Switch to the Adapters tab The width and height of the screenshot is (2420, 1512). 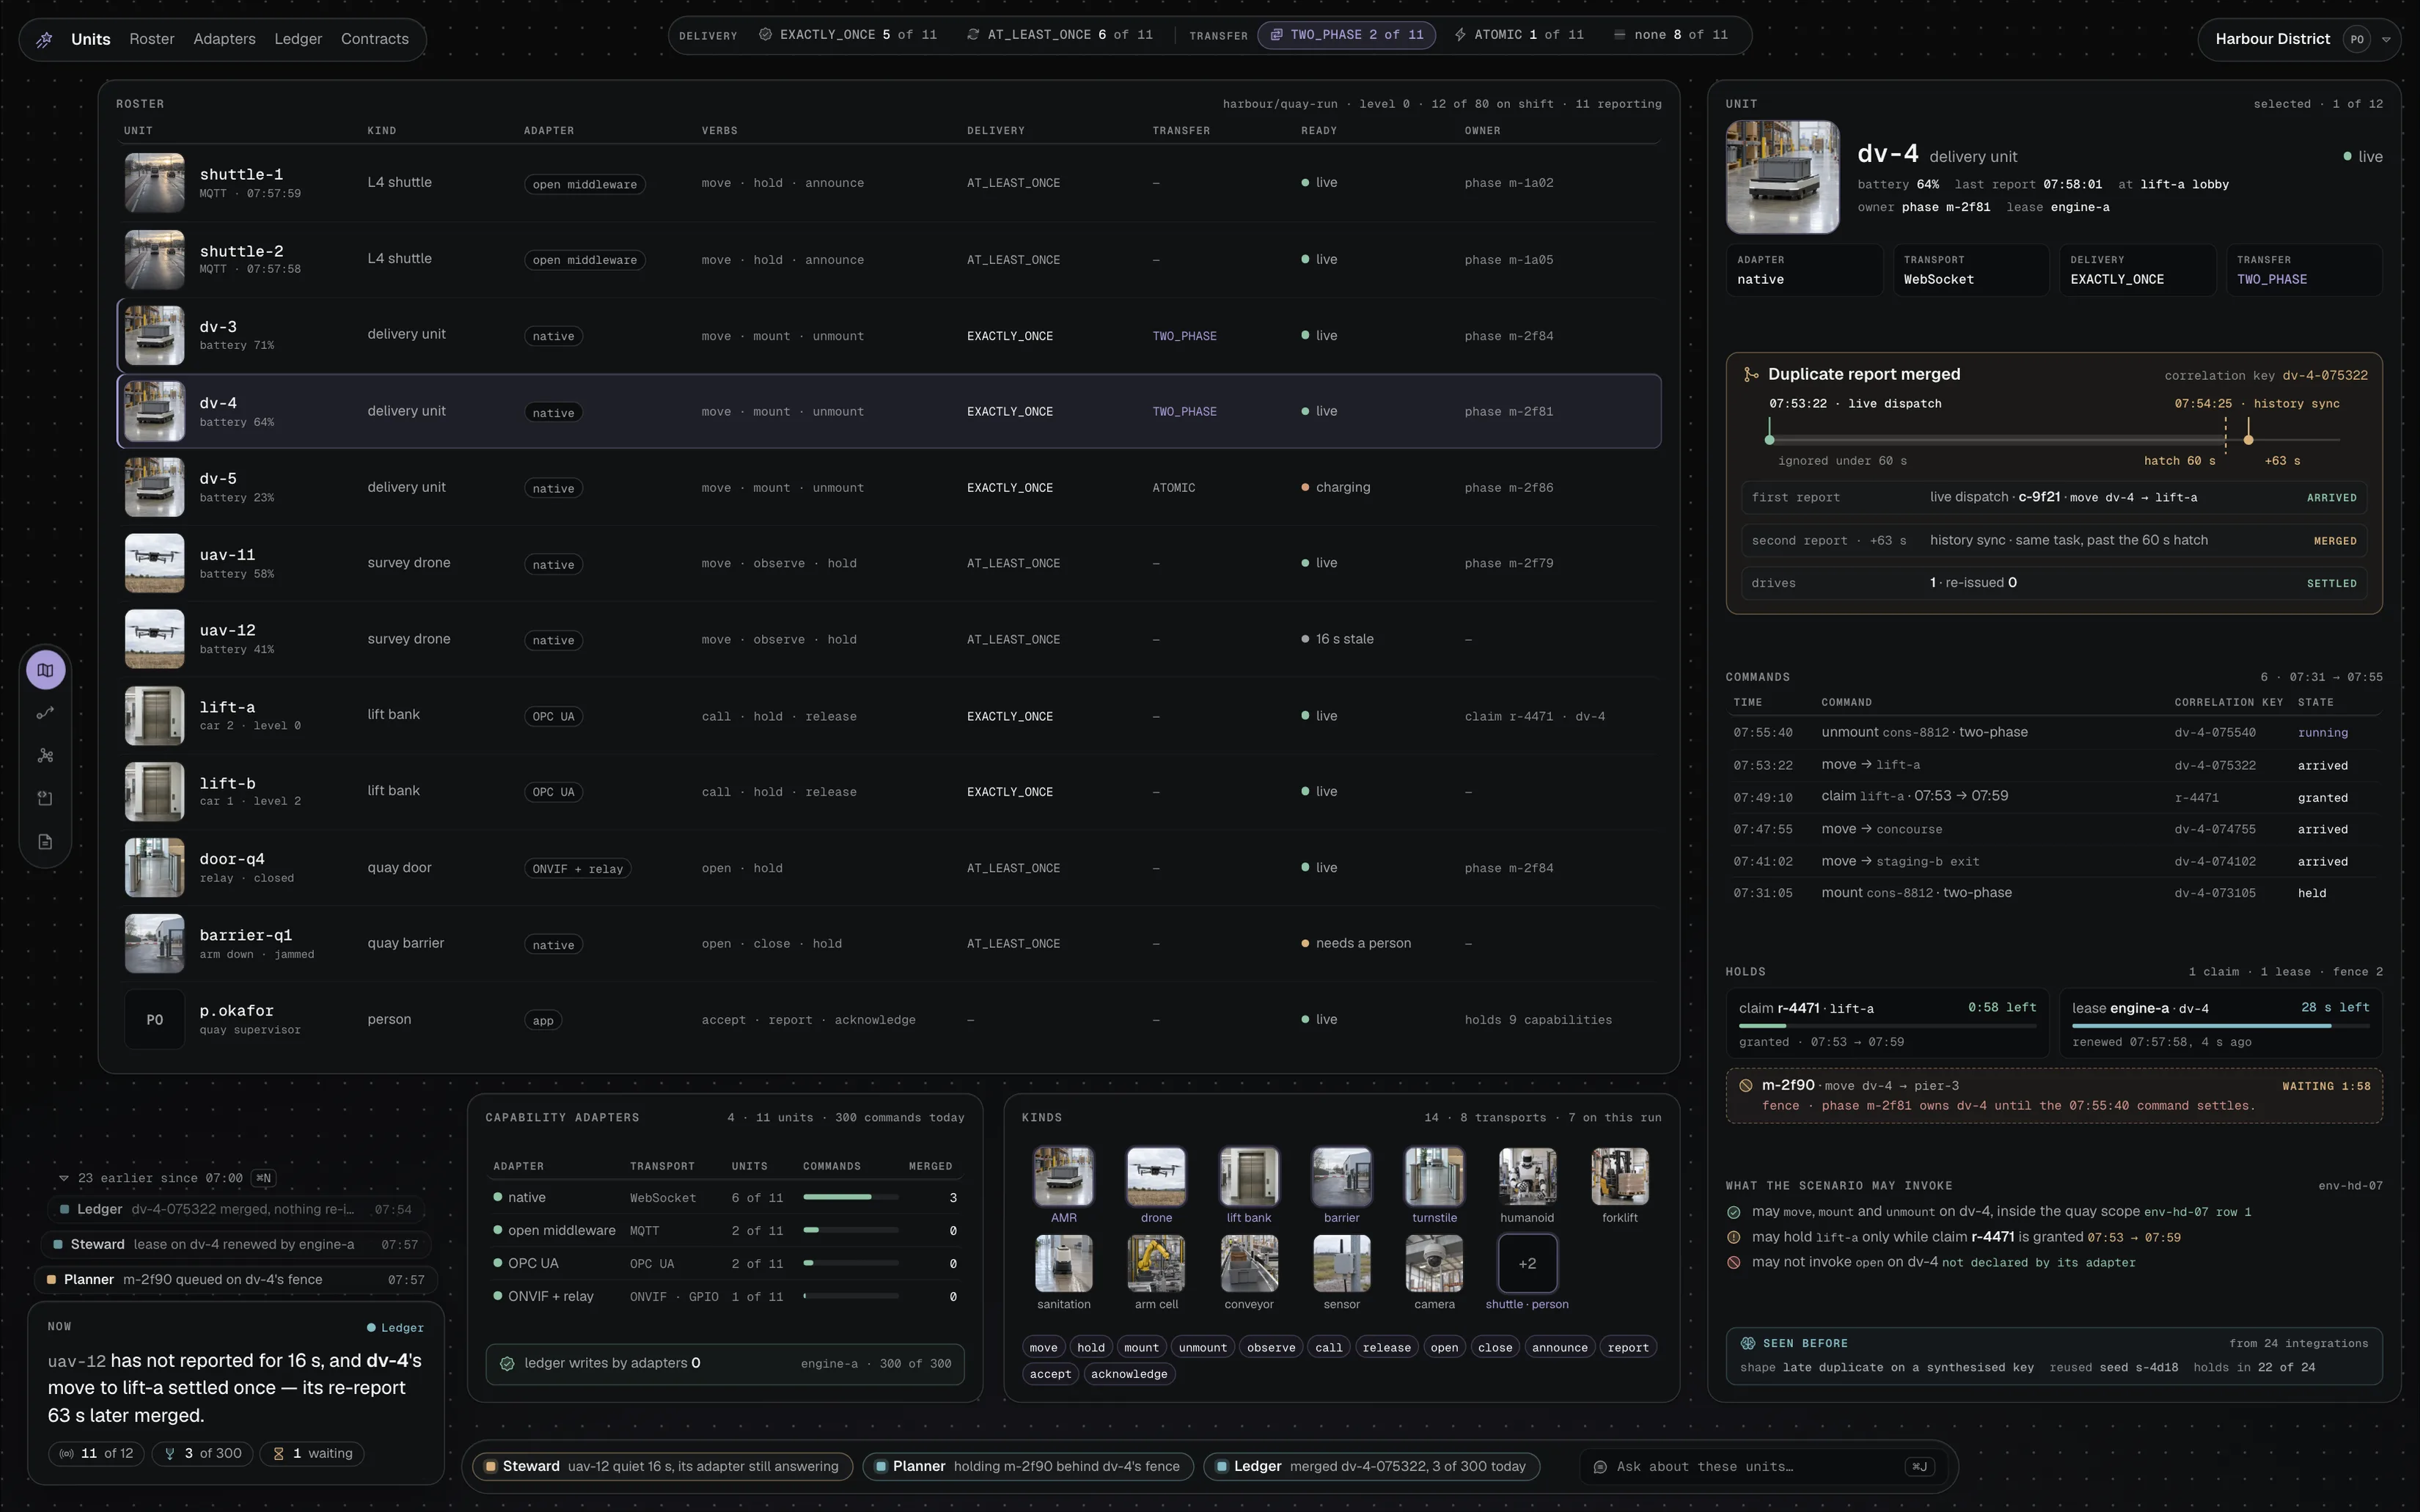click(224, 39)
